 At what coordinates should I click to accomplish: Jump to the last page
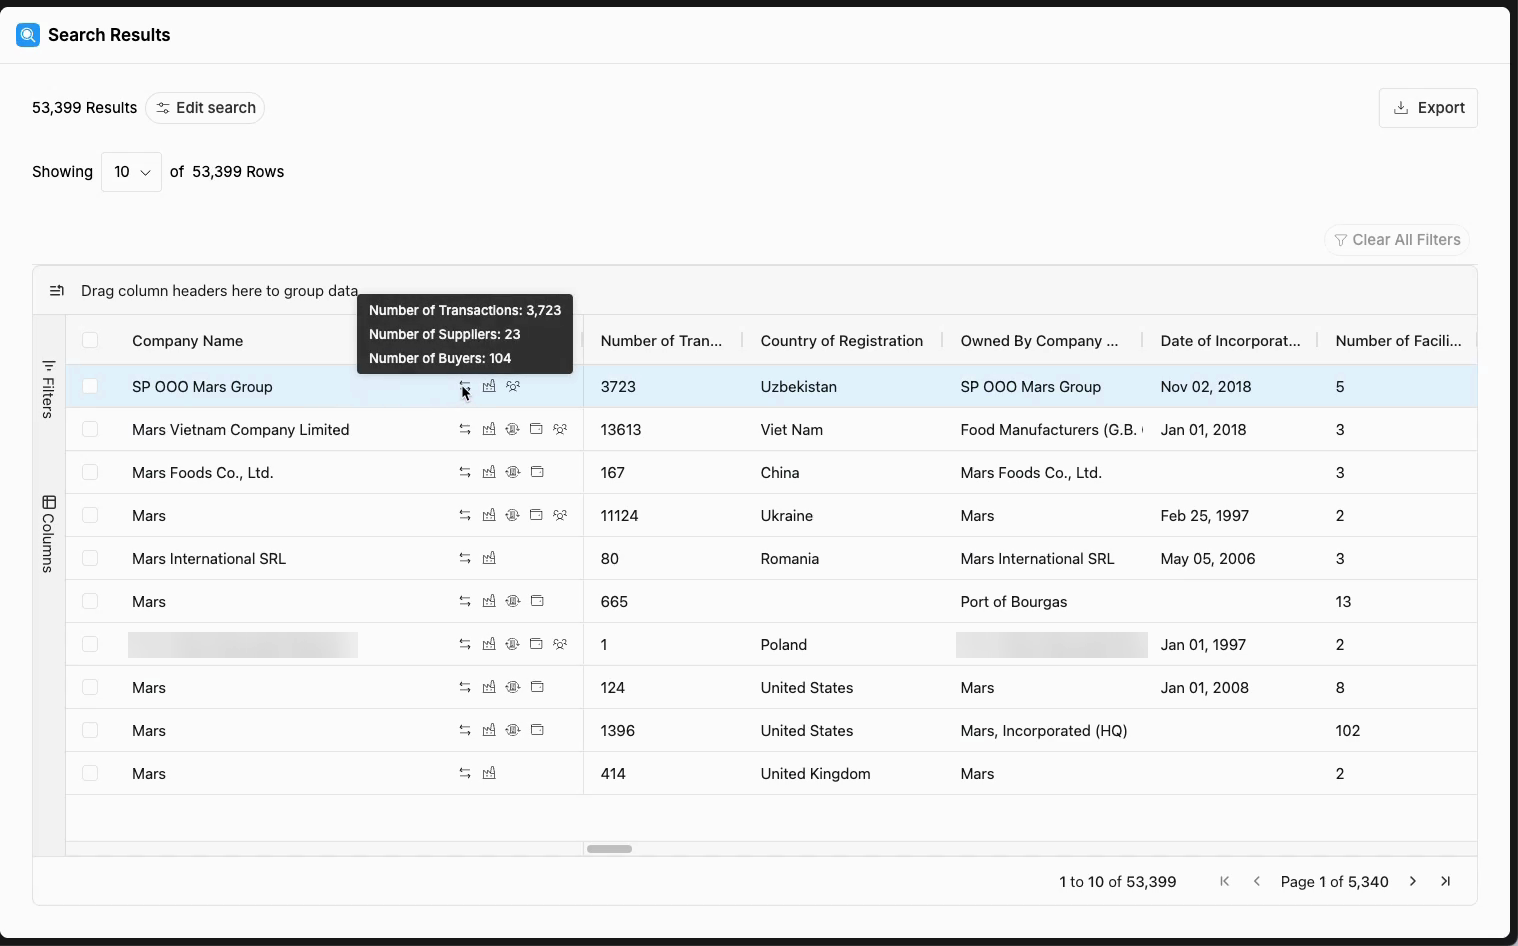pyautogui.click(x=1445, y=881)
